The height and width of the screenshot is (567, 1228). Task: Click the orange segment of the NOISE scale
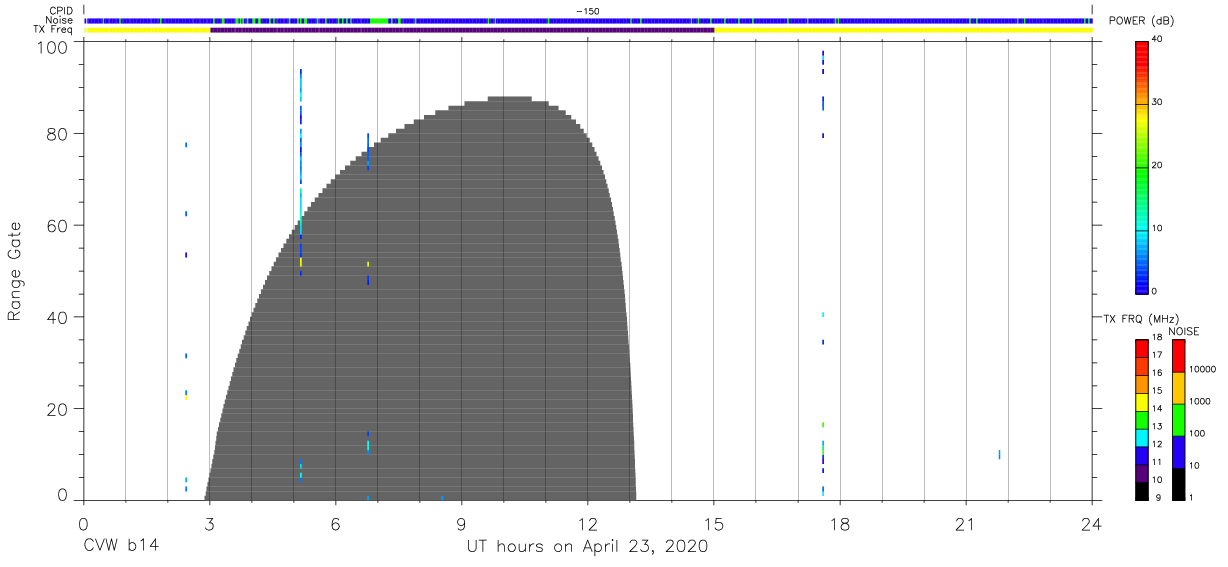(1178, 388)
